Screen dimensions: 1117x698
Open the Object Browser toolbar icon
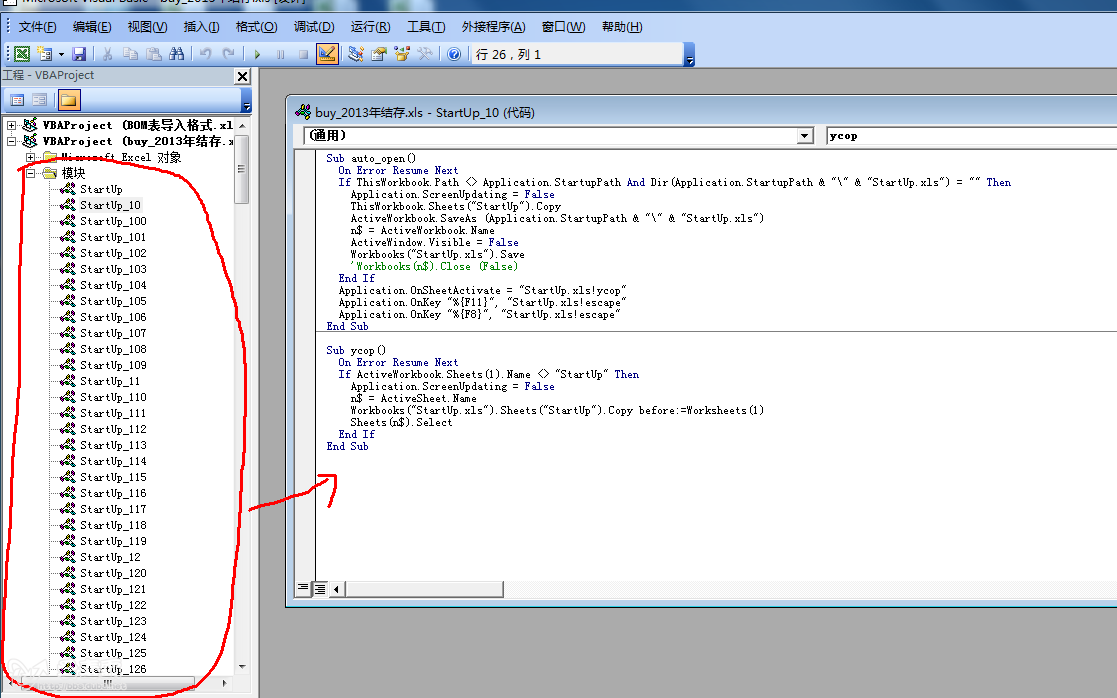[402, 54]
